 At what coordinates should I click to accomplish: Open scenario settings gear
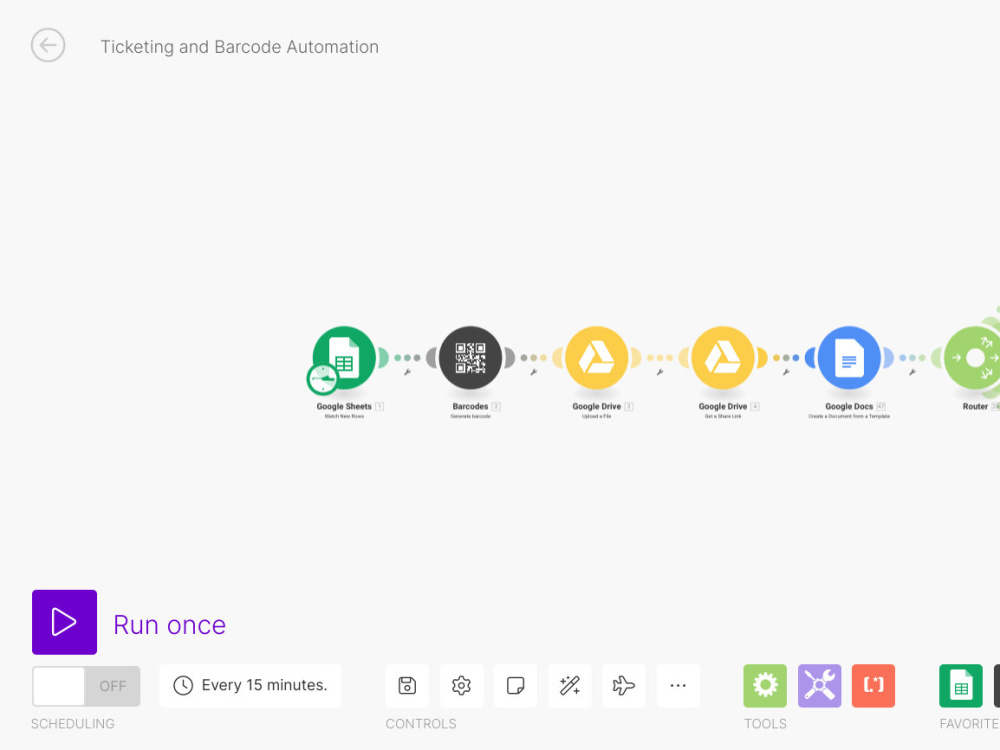tap(462, 686)
